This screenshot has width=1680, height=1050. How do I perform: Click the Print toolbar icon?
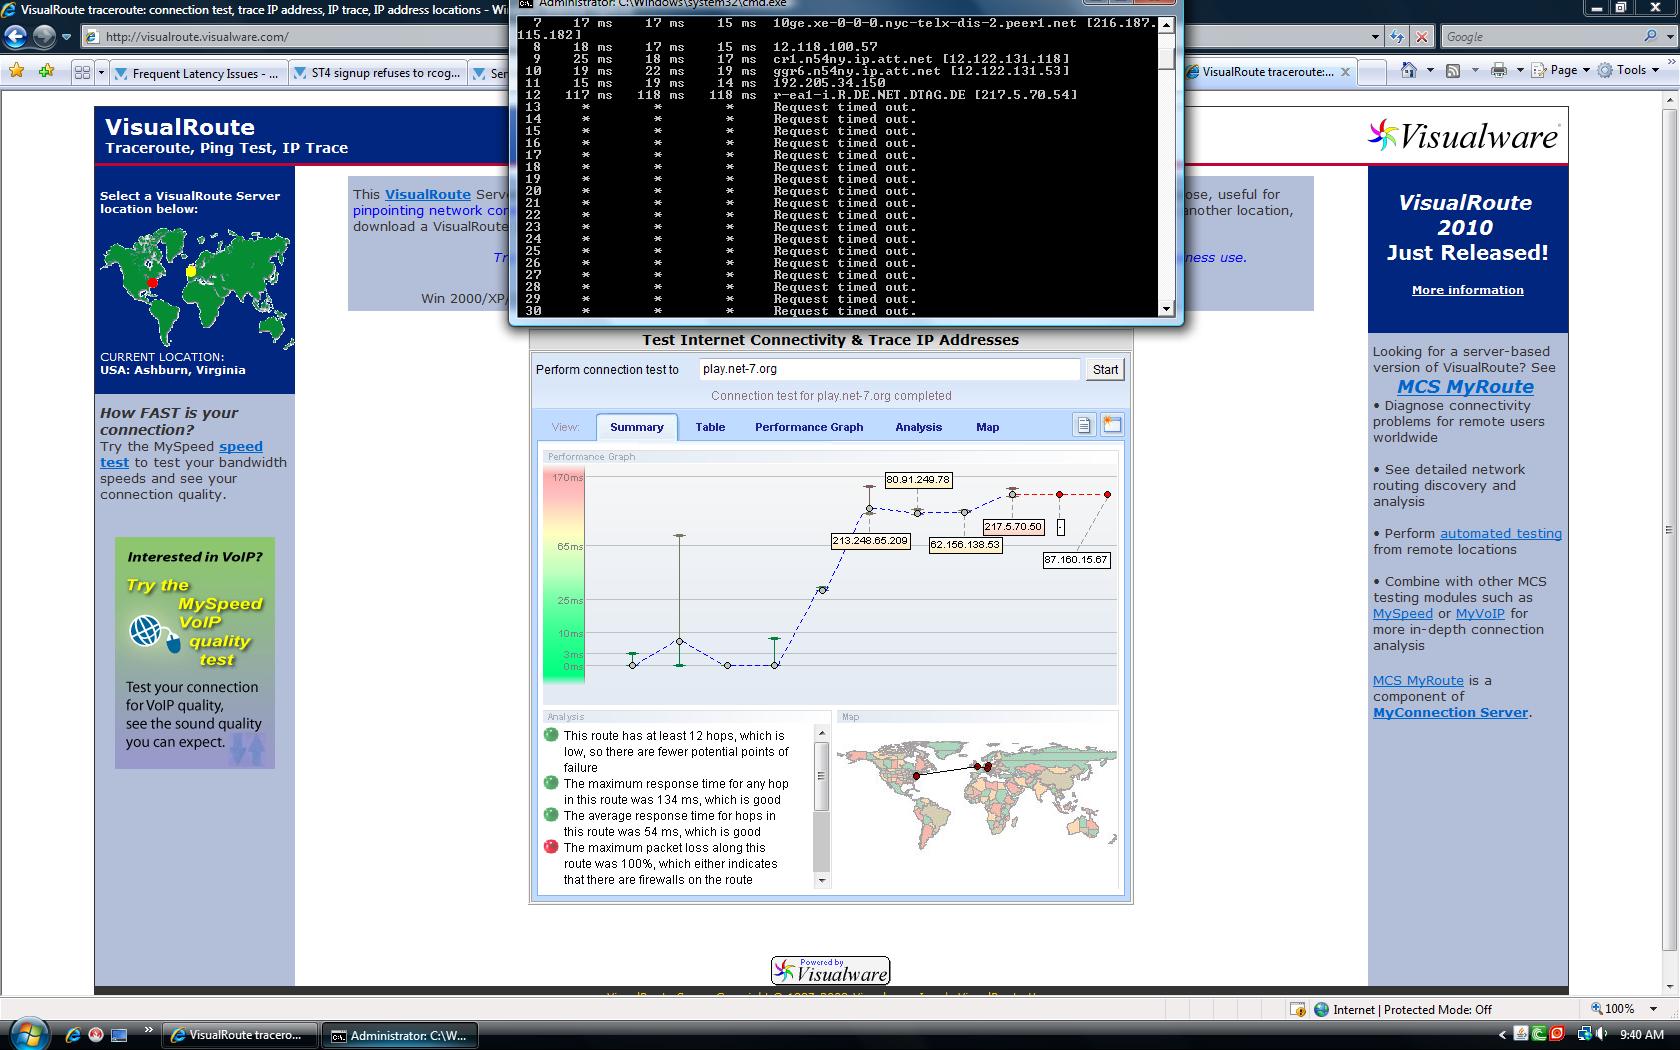click(1498, 70)
